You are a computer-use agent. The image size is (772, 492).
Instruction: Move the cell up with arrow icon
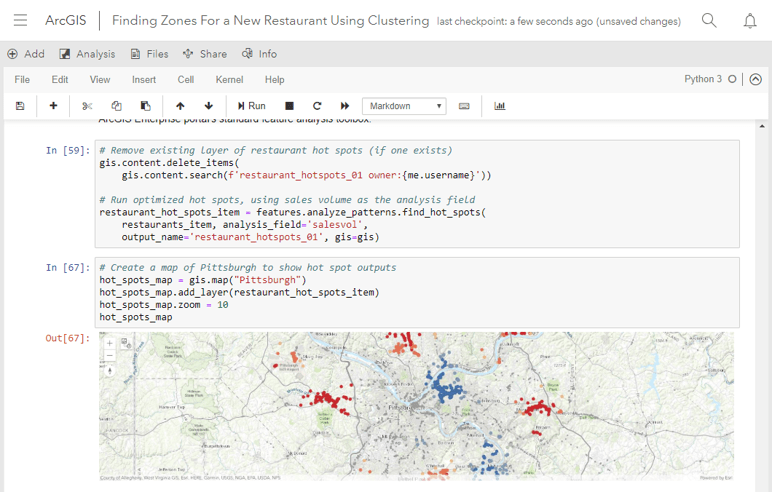(180, 106)
